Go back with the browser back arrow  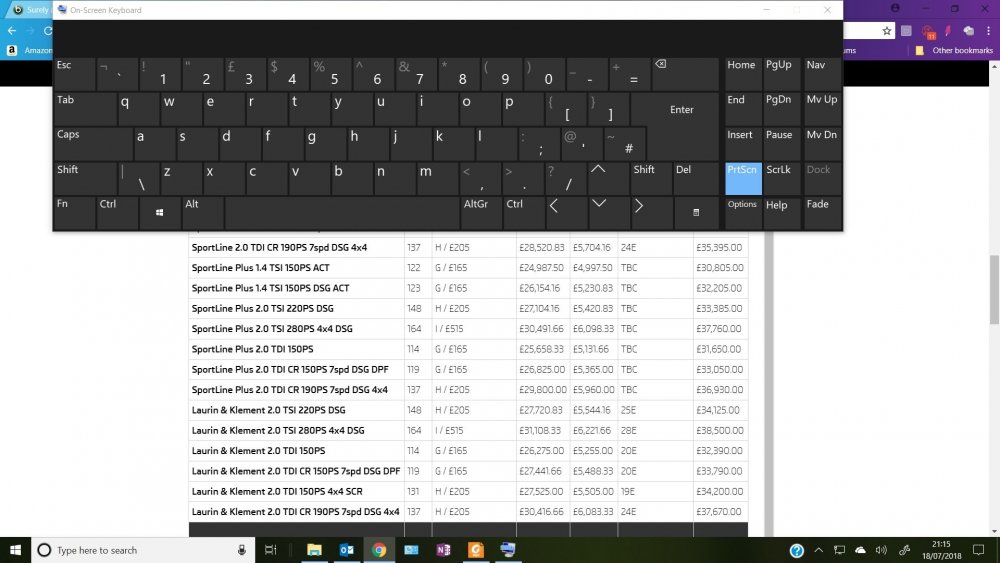pyautogui.click(x=11, y=31)
